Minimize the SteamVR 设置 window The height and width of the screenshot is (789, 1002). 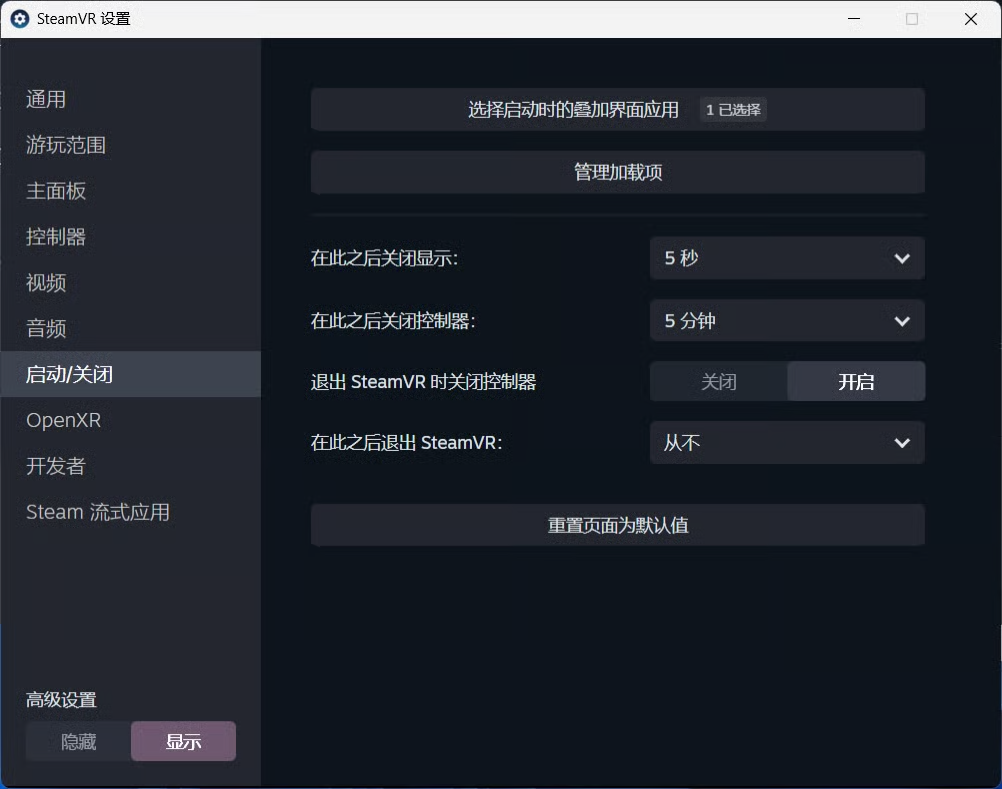point(854,19)
